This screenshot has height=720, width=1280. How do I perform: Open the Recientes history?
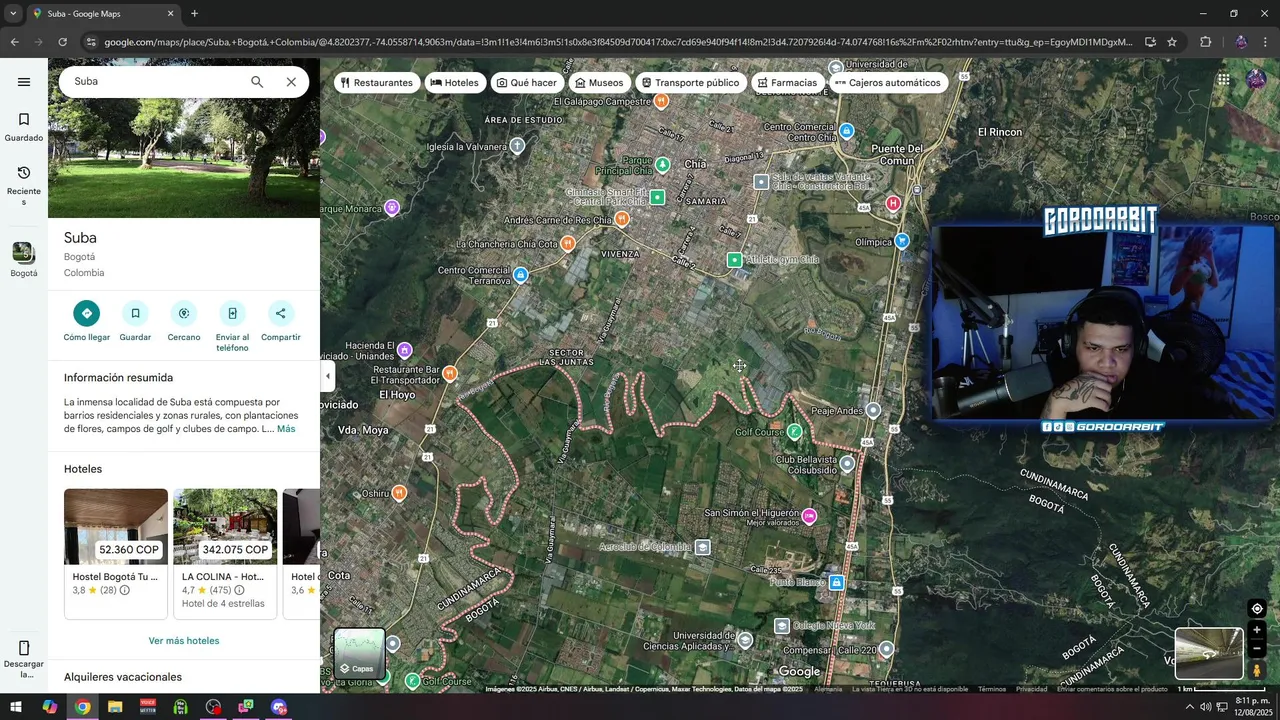click(x=24, y=185)
